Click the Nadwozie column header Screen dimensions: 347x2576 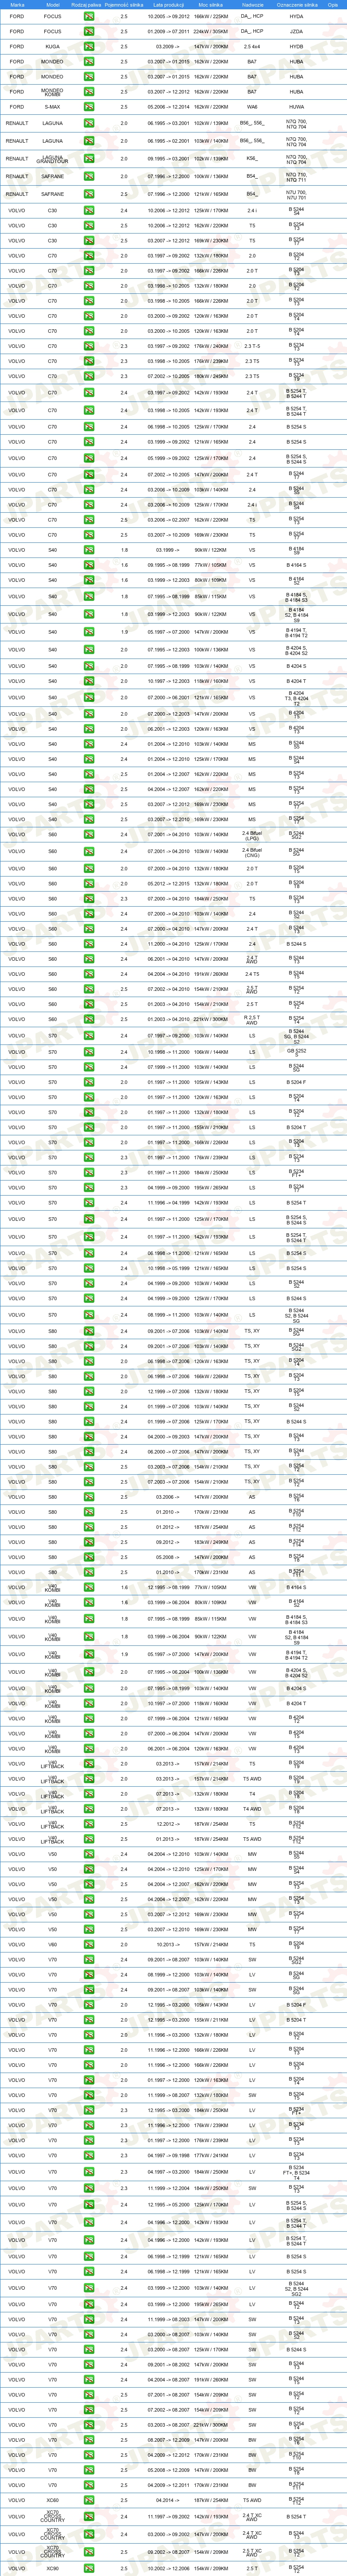252,4
